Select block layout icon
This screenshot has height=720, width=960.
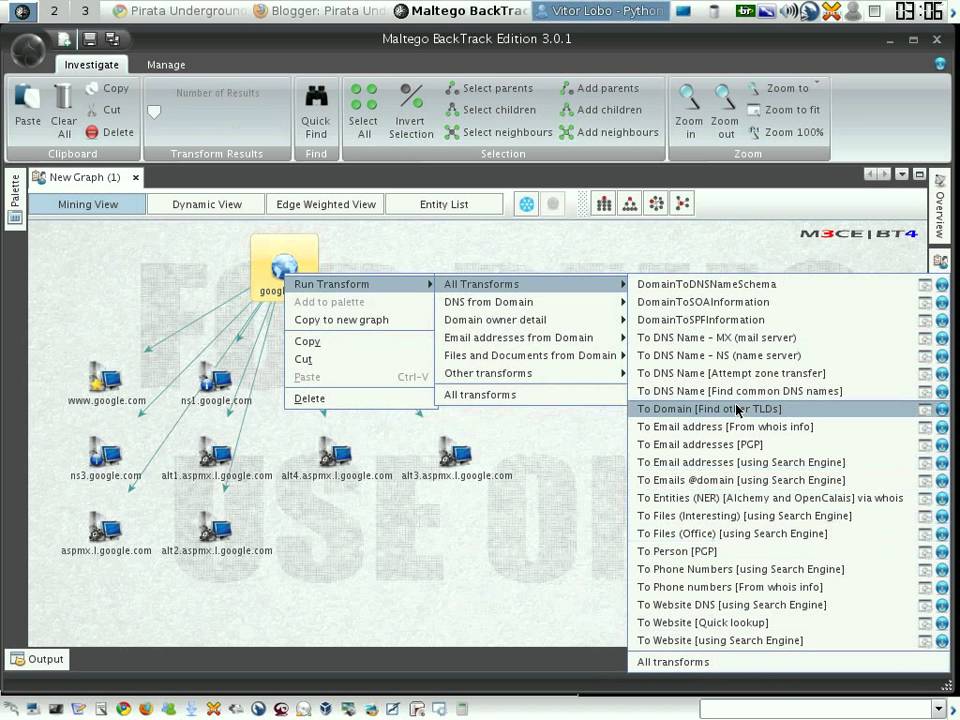(604, 204)
